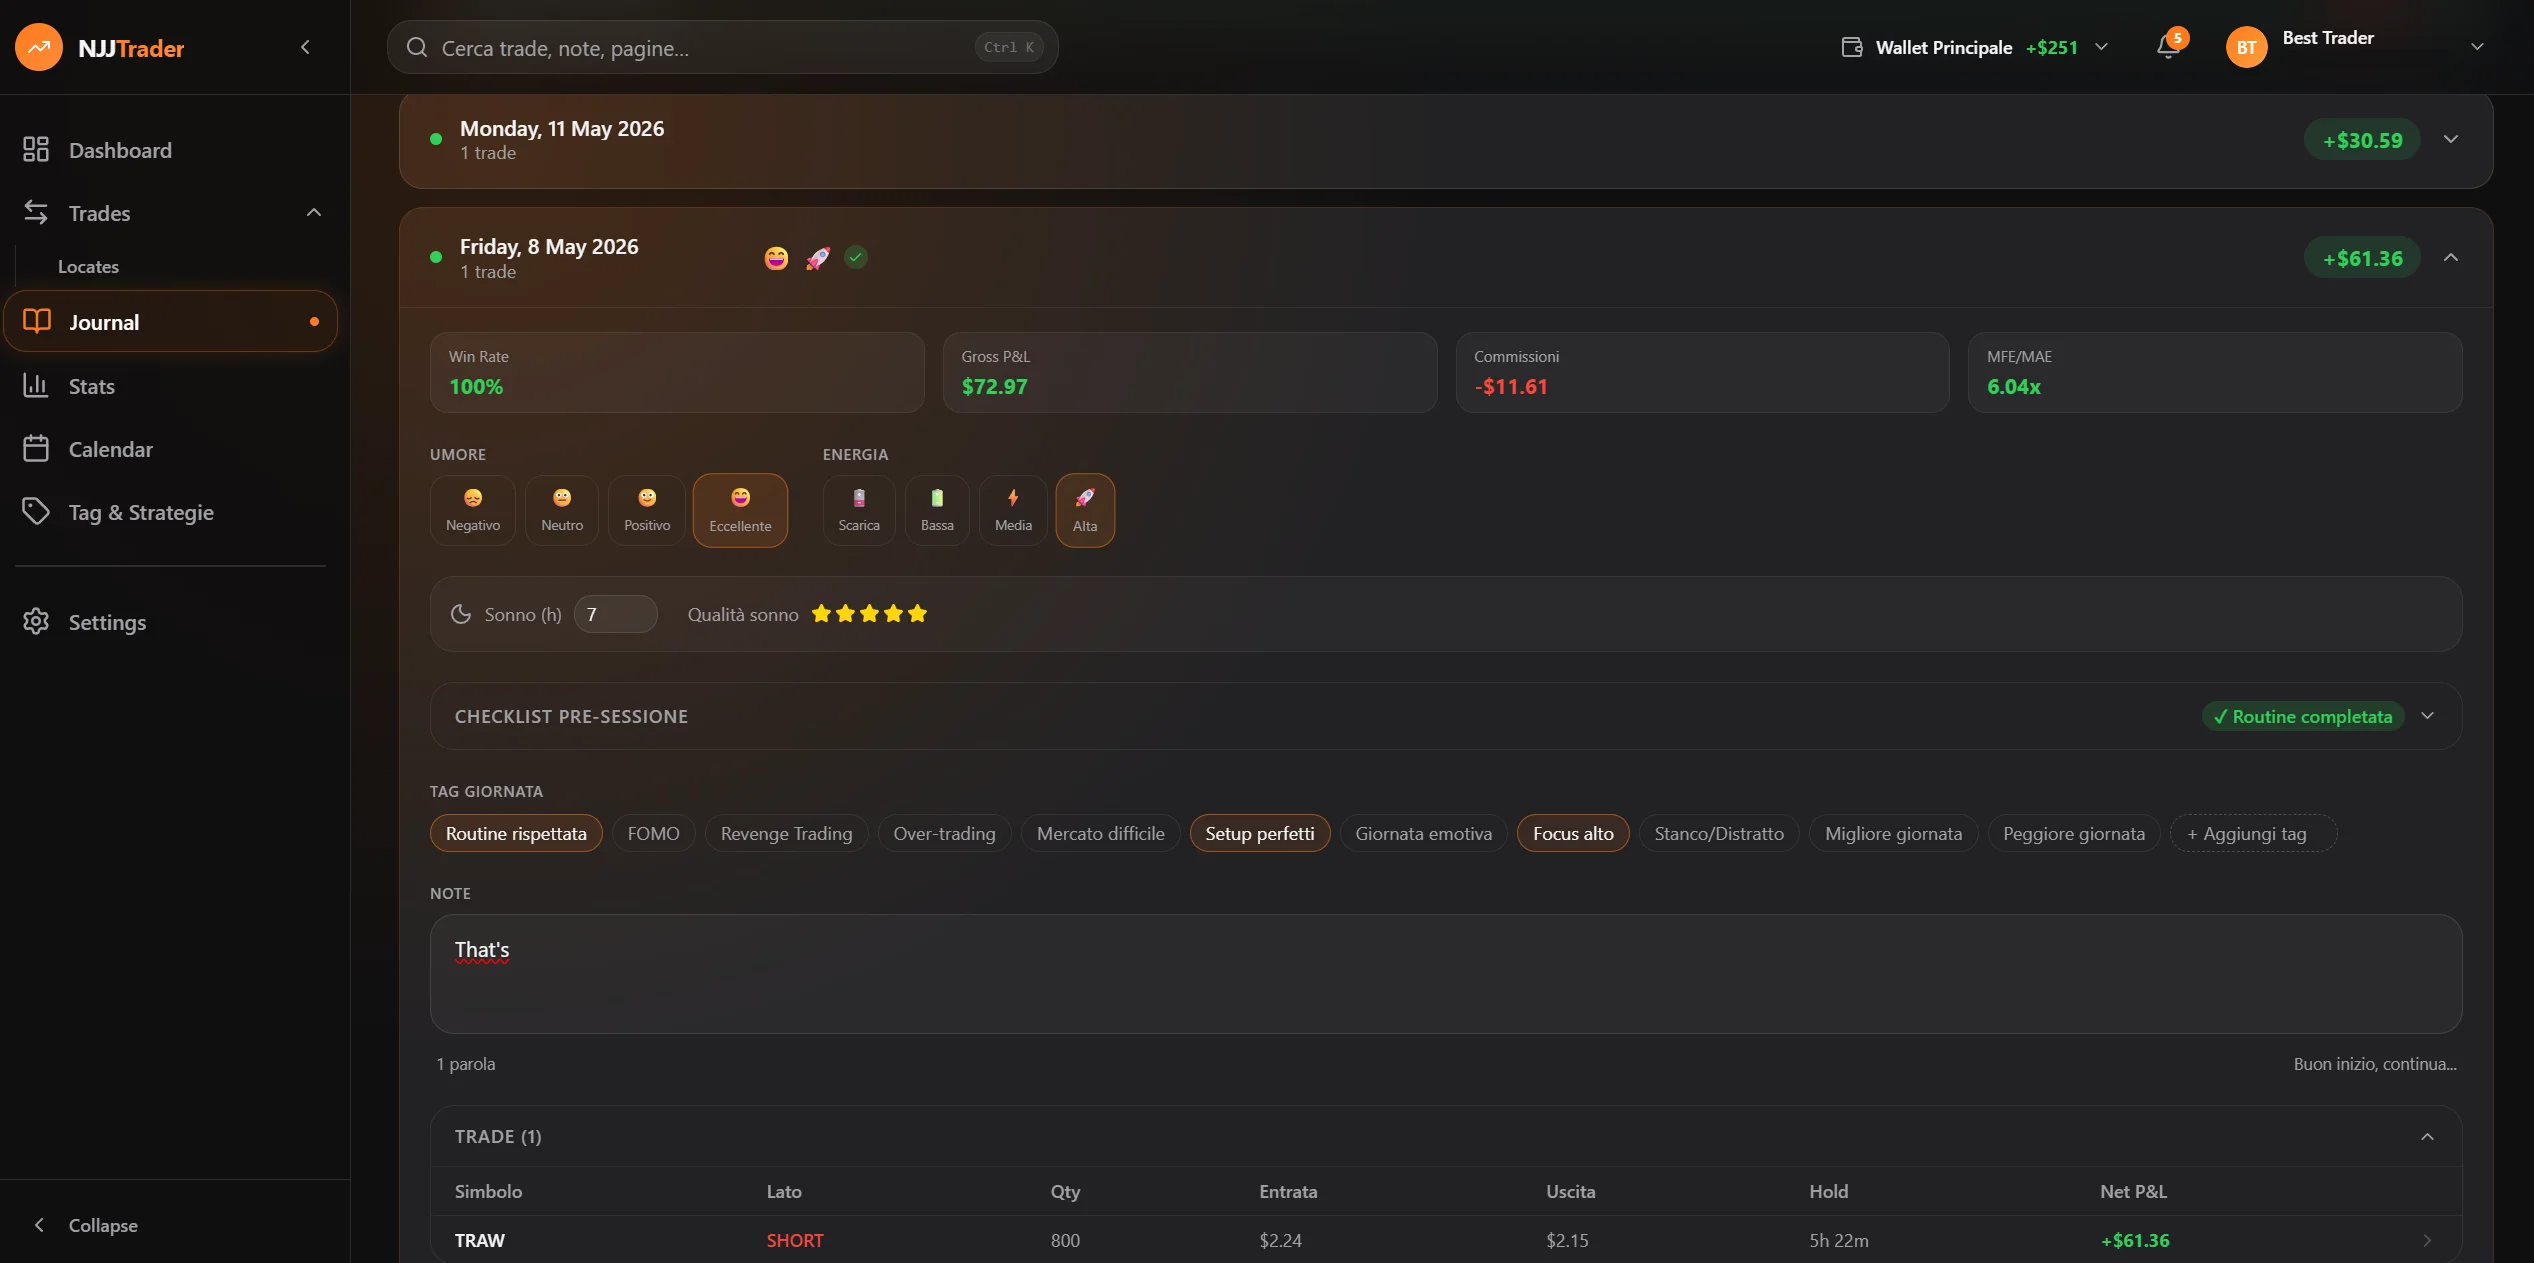Expand the Monday 11 May 2026 entry
The width and height of the screenshot is (2534, 1263).
(x=2450, y=139)
